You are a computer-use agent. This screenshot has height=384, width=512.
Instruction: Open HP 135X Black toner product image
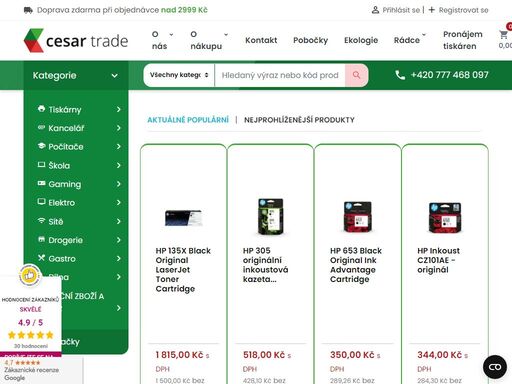(183, 218)
